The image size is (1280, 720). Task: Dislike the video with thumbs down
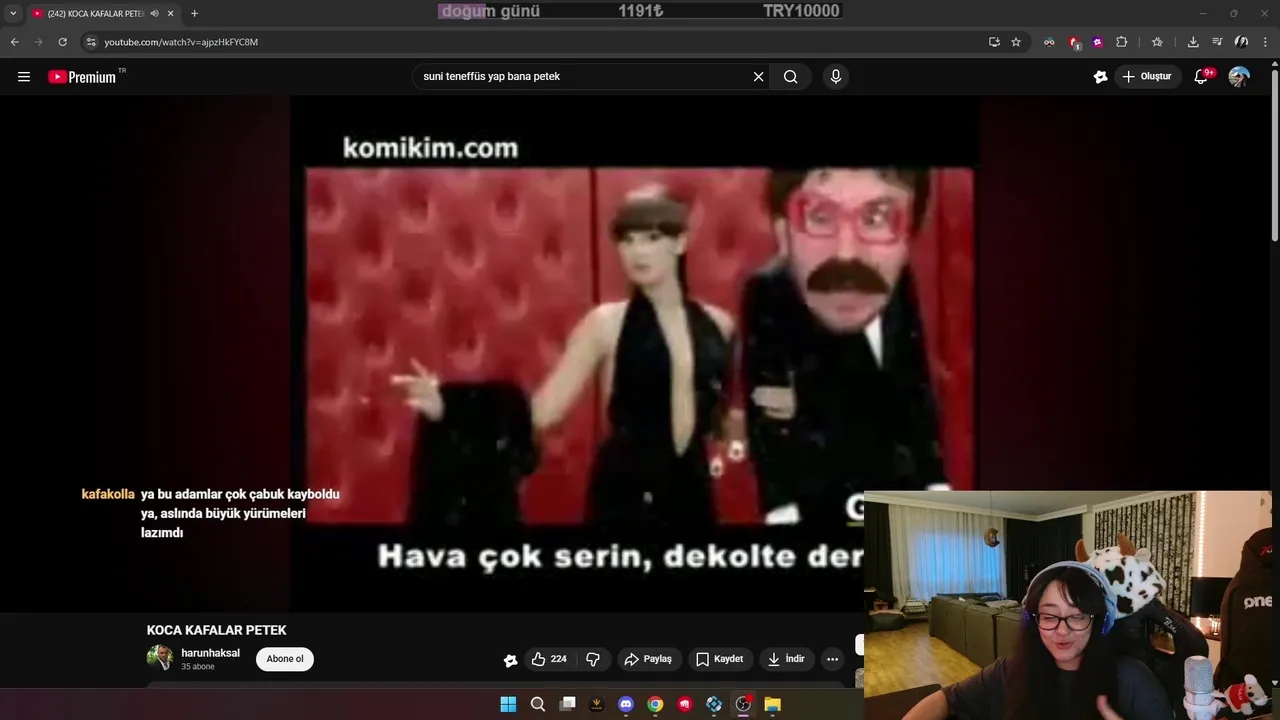tap(593, 659)
